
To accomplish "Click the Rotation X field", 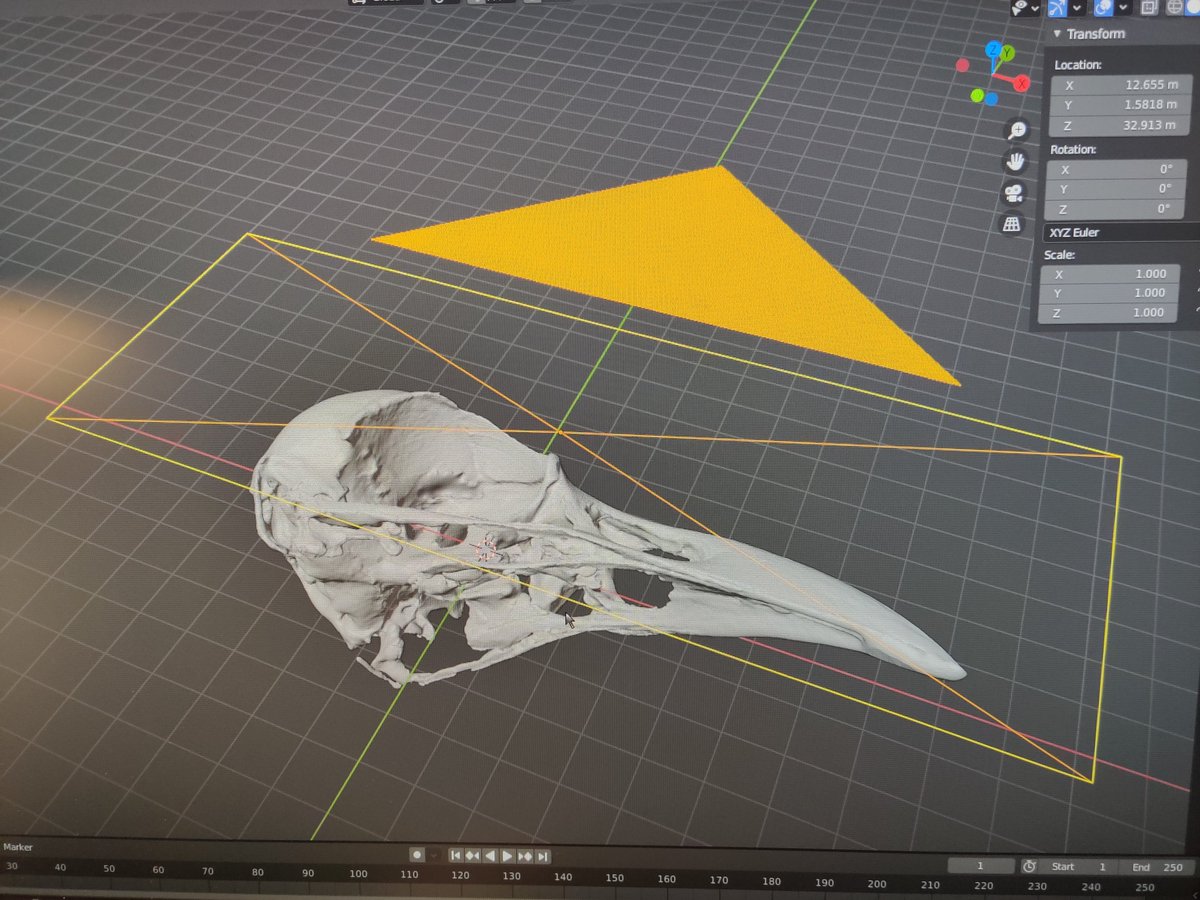I will [1116, 170].
